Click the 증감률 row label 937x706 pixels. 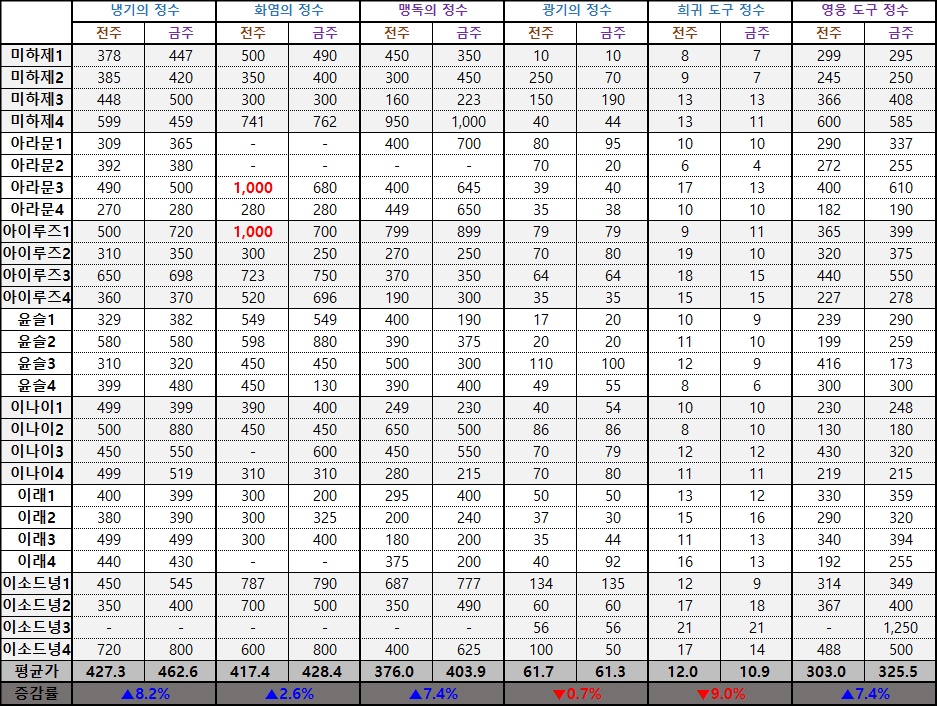[x=37, y=694]
